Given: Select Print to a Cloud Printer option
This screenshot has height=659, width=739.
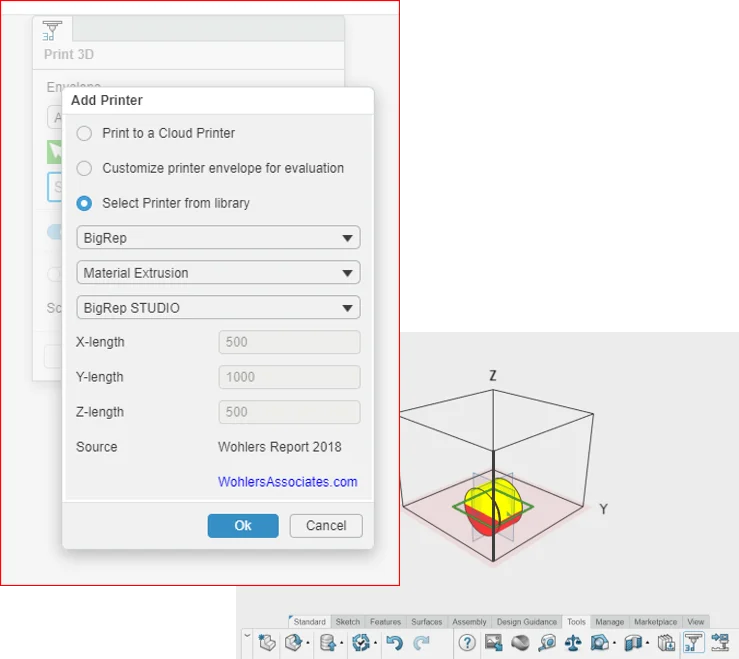Looking at the screenshot, I should coord(85,133).
